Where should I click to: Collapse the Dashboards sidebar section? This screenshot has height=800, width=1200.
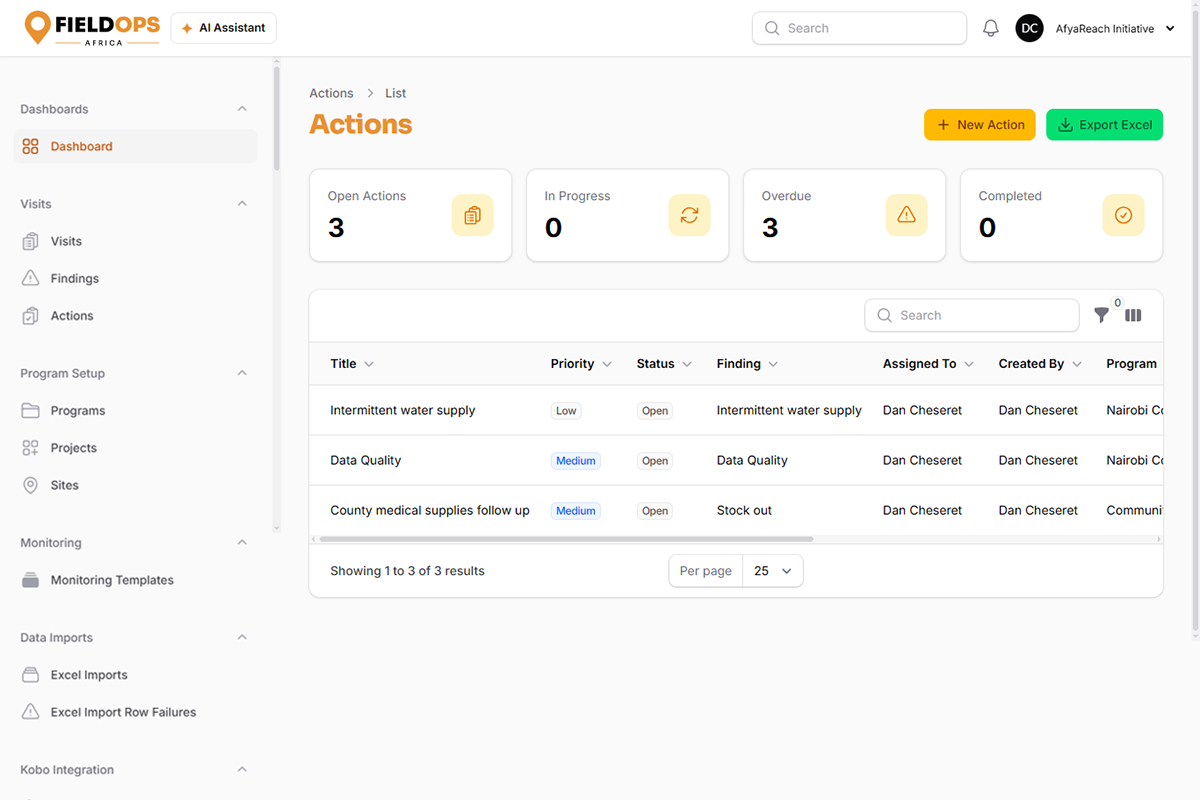click(242, 109)
